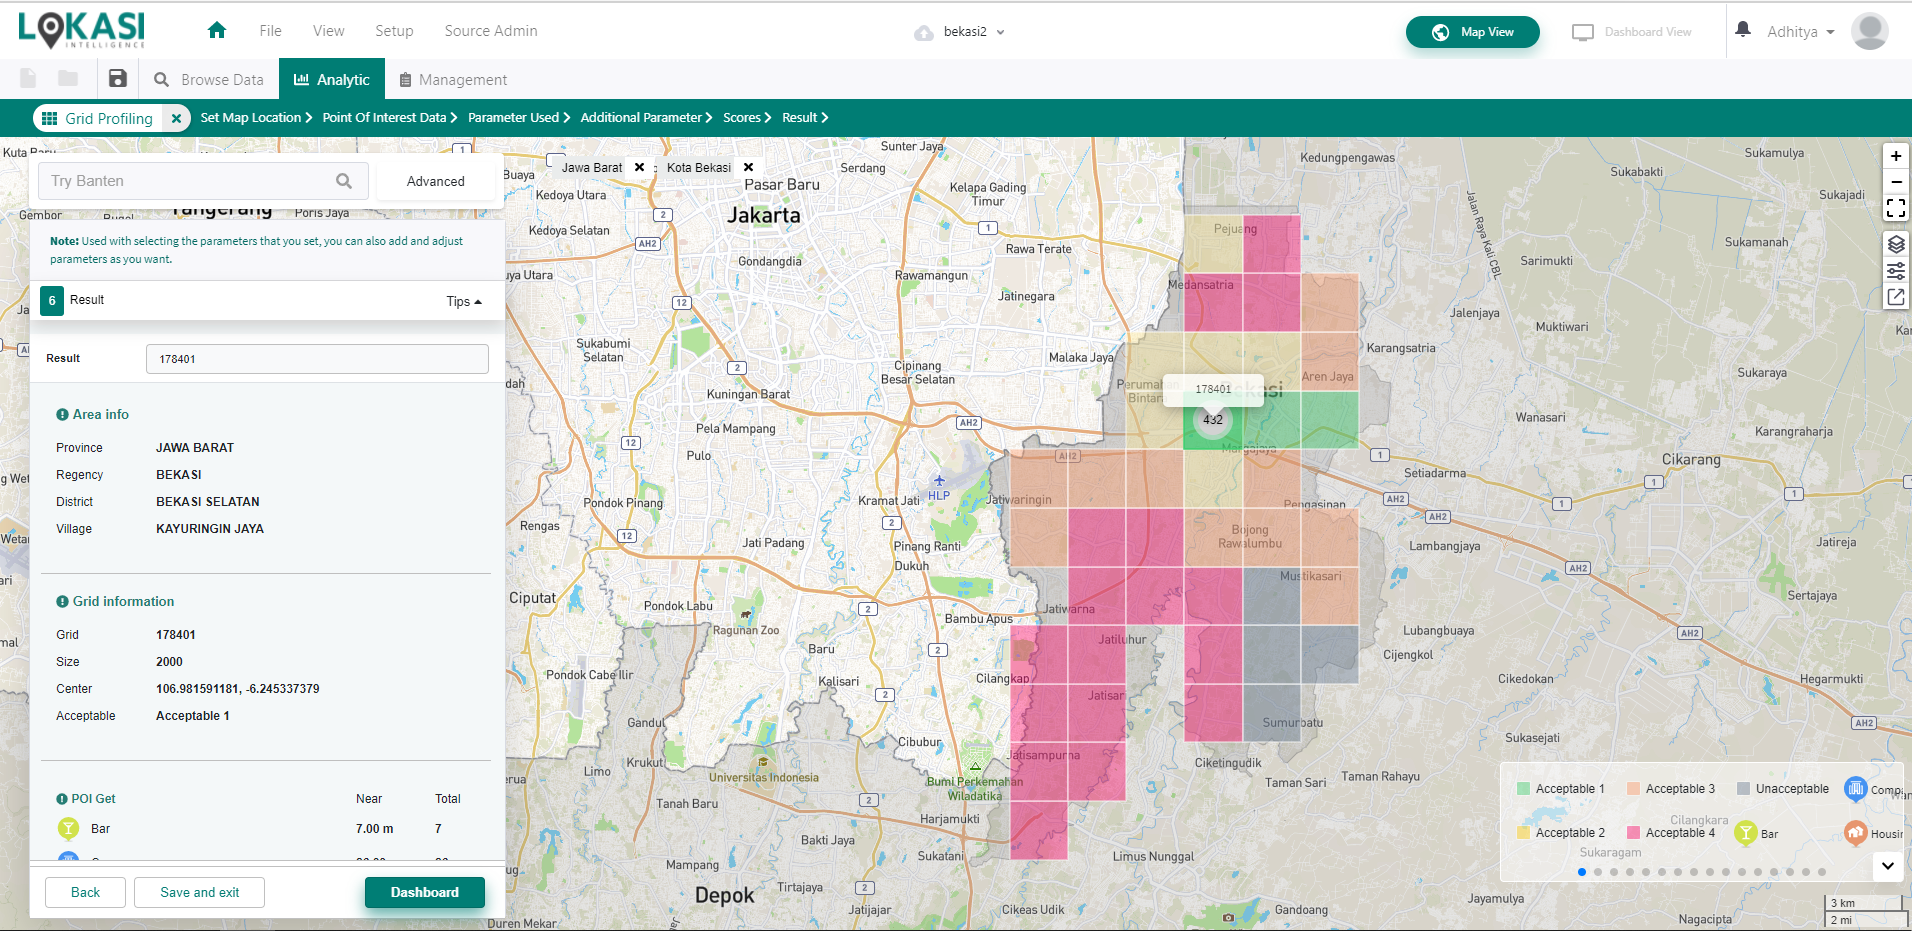Click Save and exit button
Image resolution: width=1912 pixels, height=931 pixels.
[200, 892]
